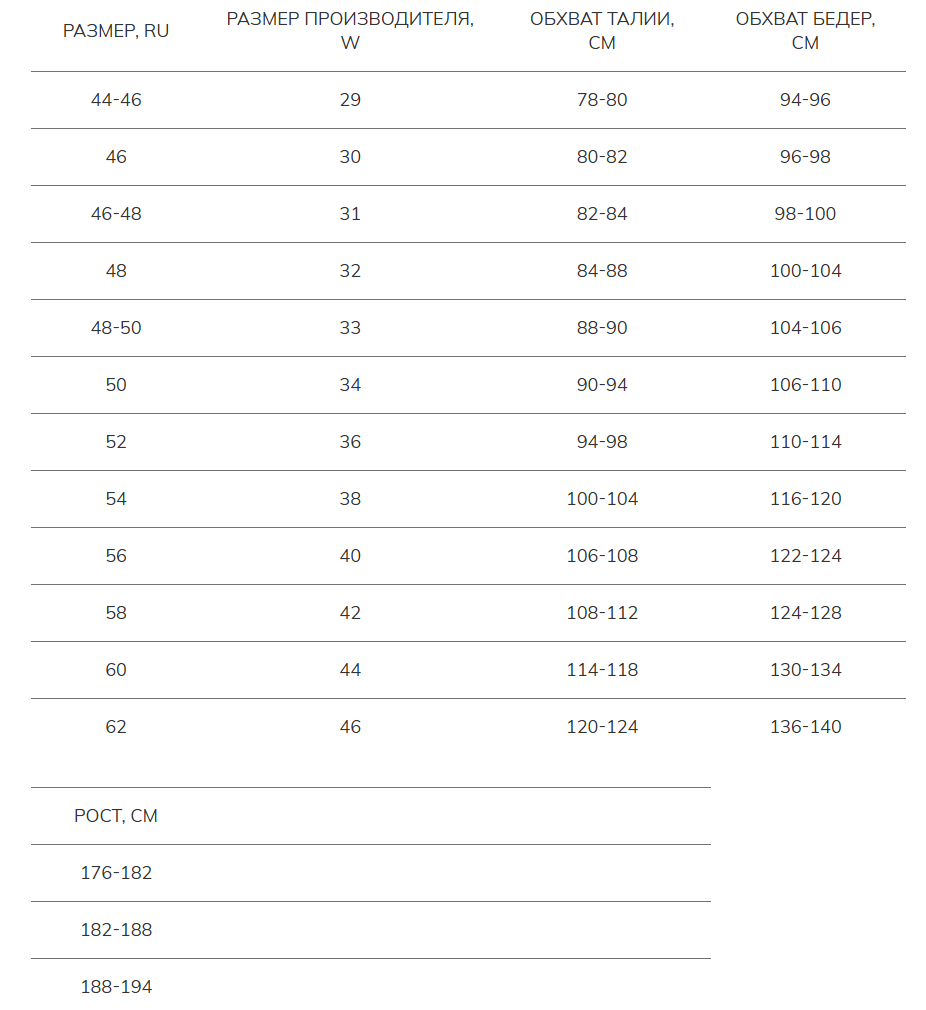Select the 188-194 height row
This screenshot has width=926, height=1010.
(x=116, y=987)
